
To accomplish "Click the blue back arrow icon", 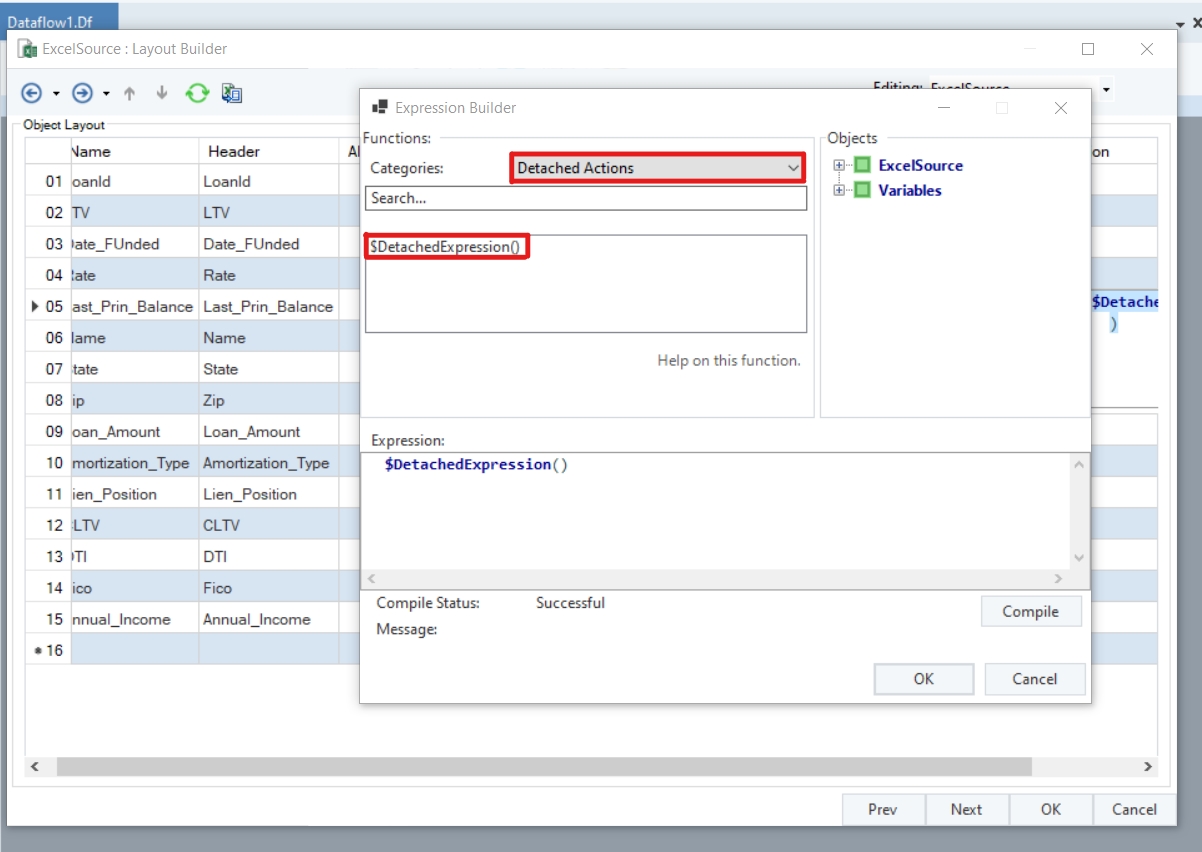I will [x=32, y=93].
